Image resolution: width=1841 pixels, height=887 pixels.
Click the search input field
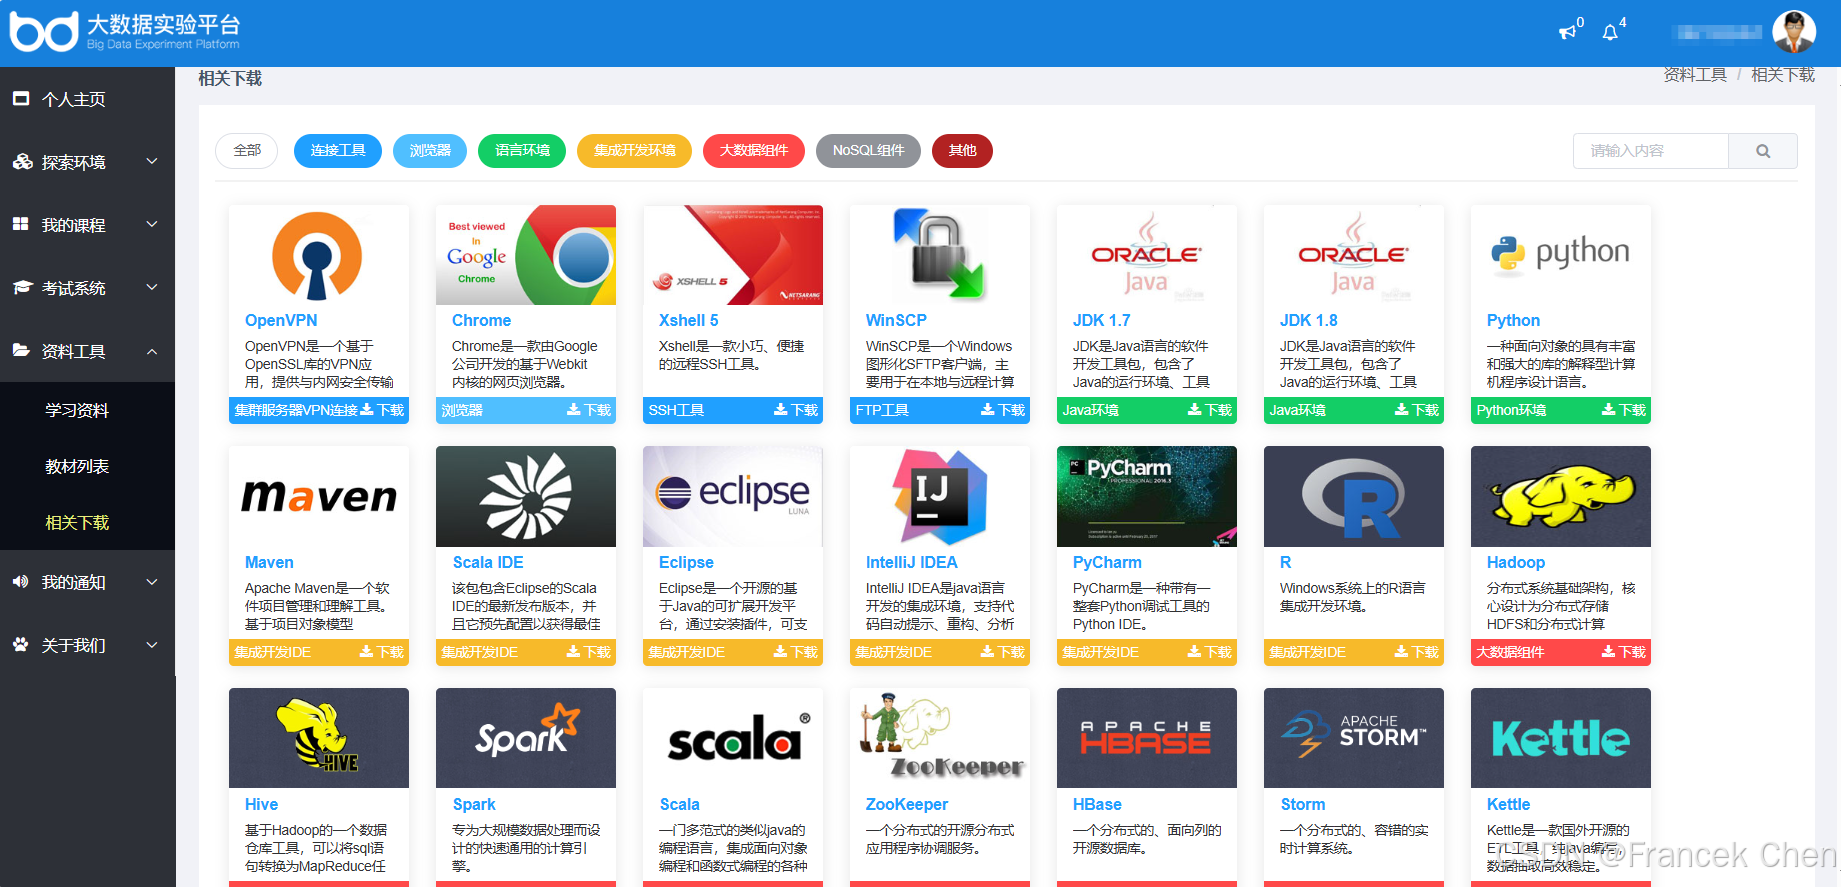click(1651, 151)
